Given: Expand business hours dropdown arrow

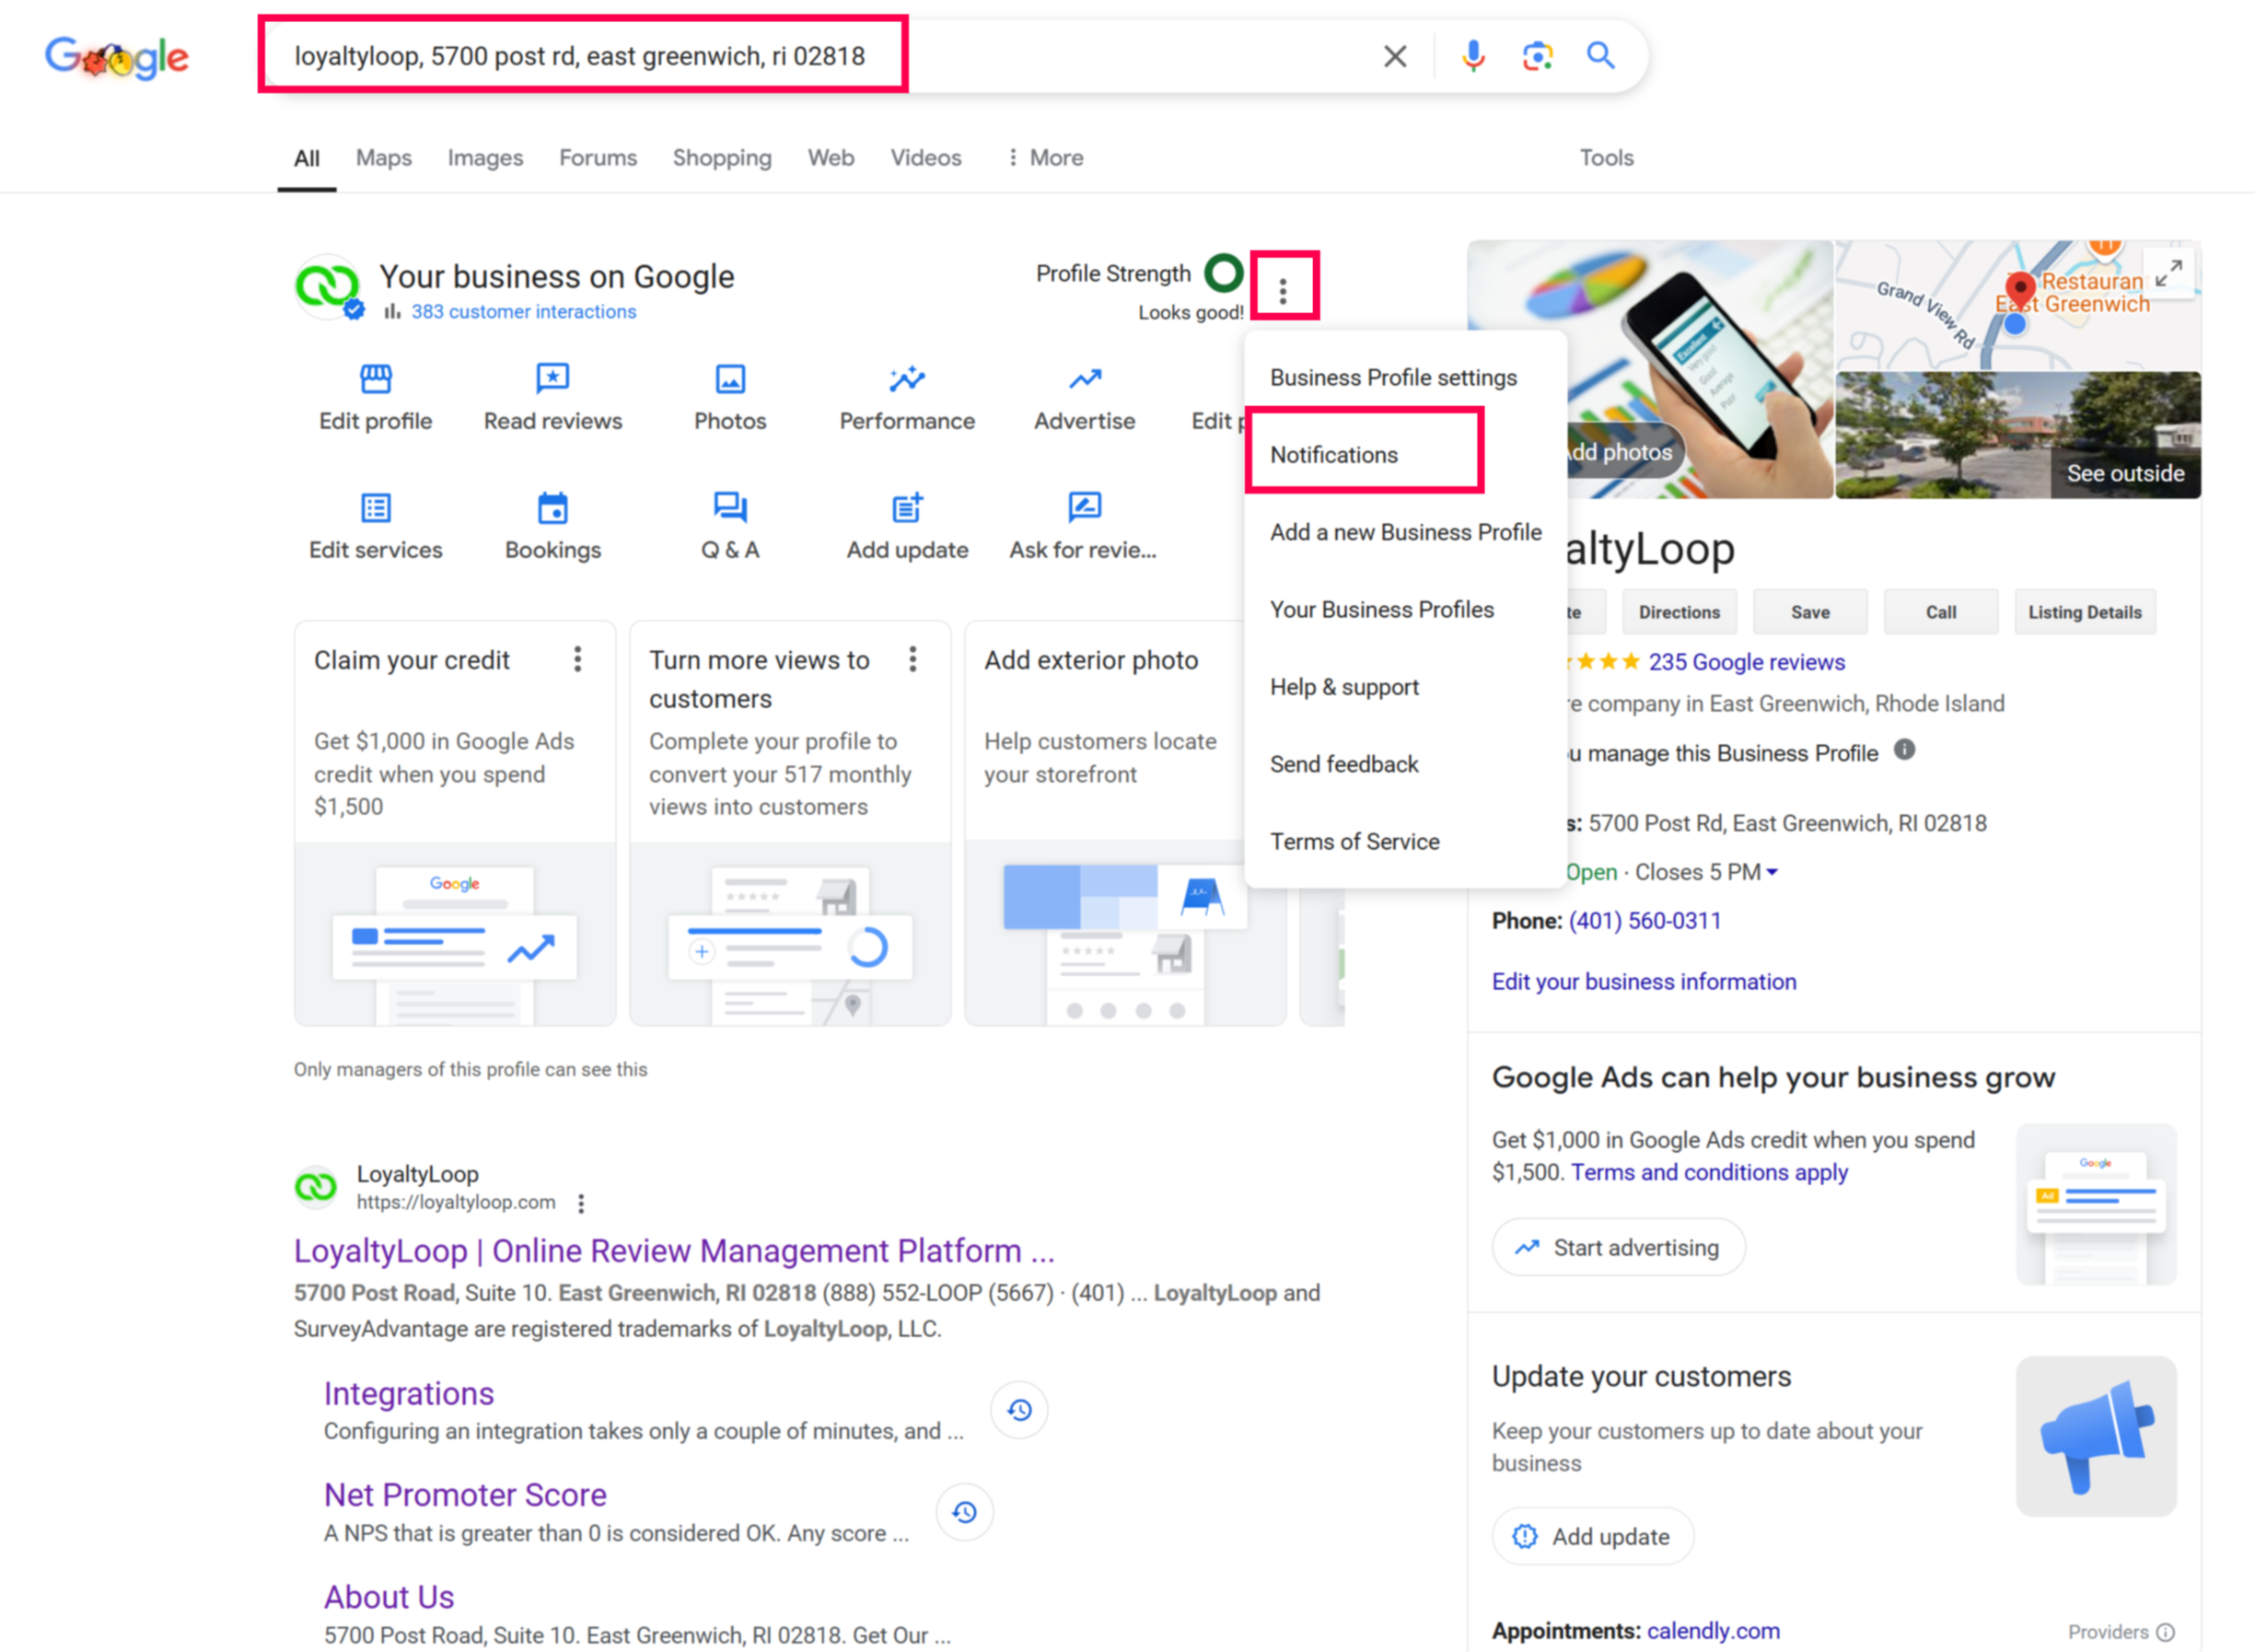Looking at the screenshot, I should coord(1772,873).
